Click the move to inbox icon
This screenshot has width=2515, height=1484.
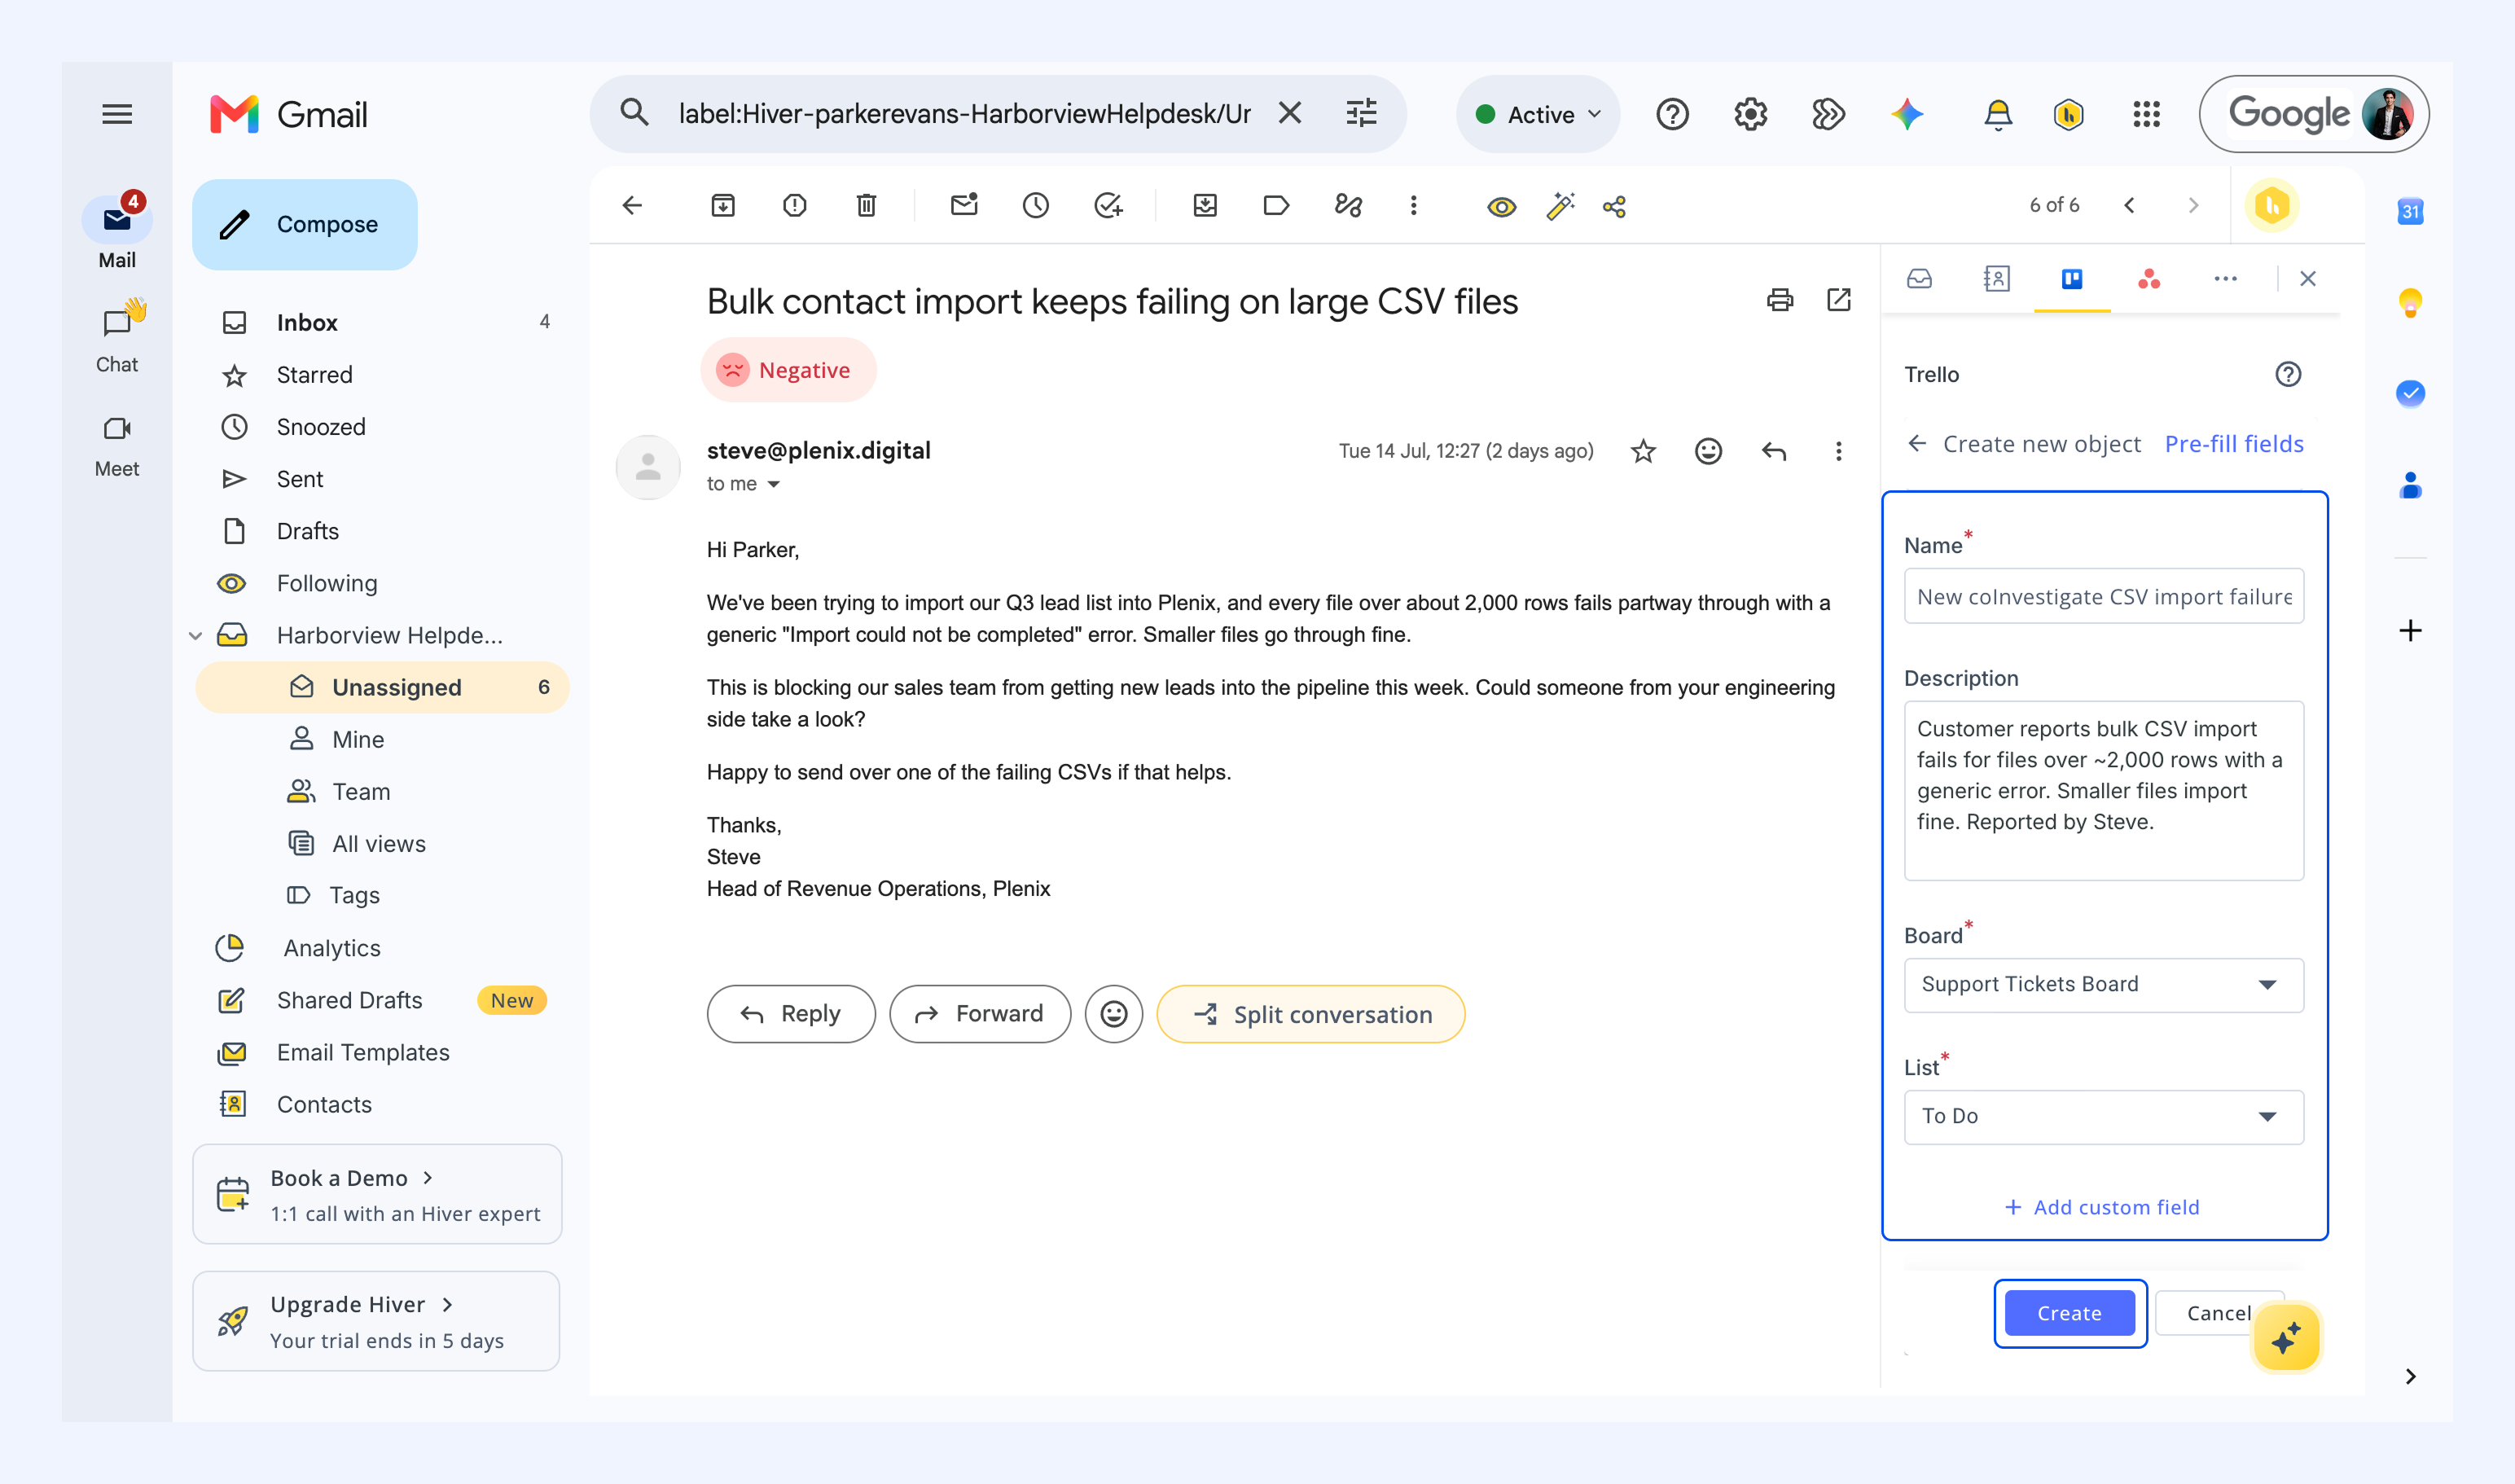[x=1205, y=206]
